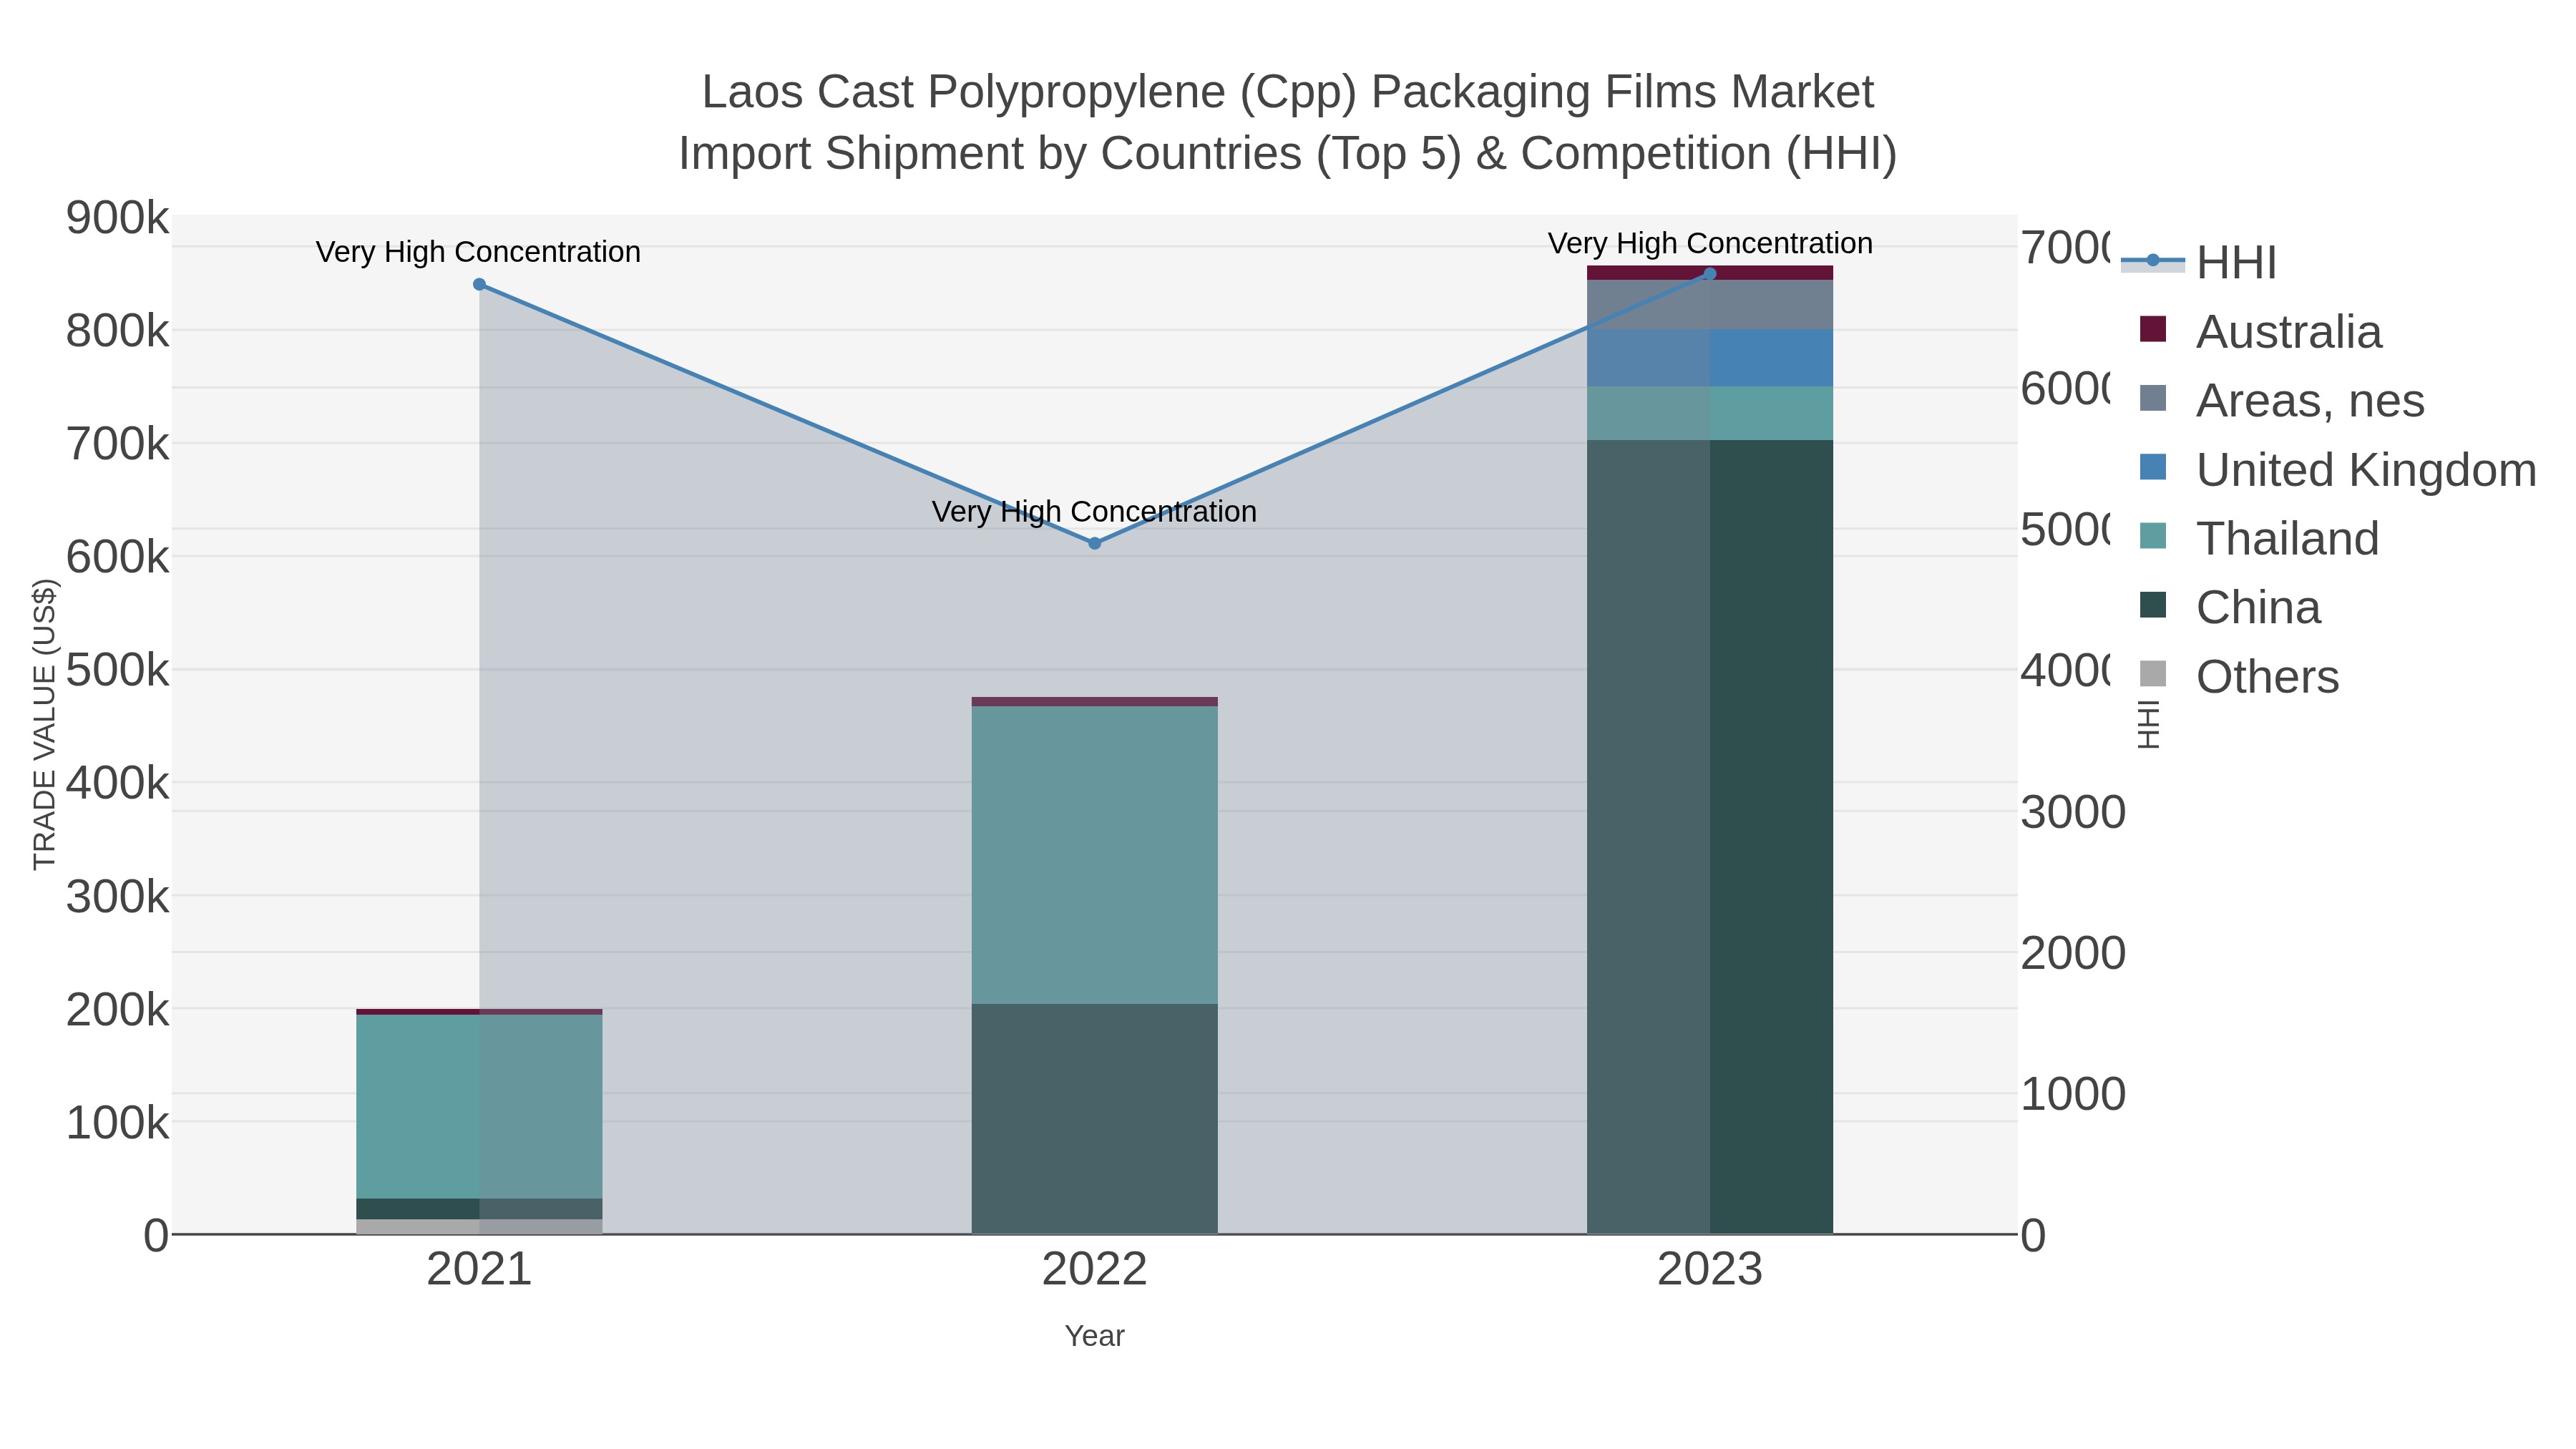Click the Others gray legend swatch
This screenshot has width=2576, height=1449.
pyautogui.click(x=2153, y=674)
